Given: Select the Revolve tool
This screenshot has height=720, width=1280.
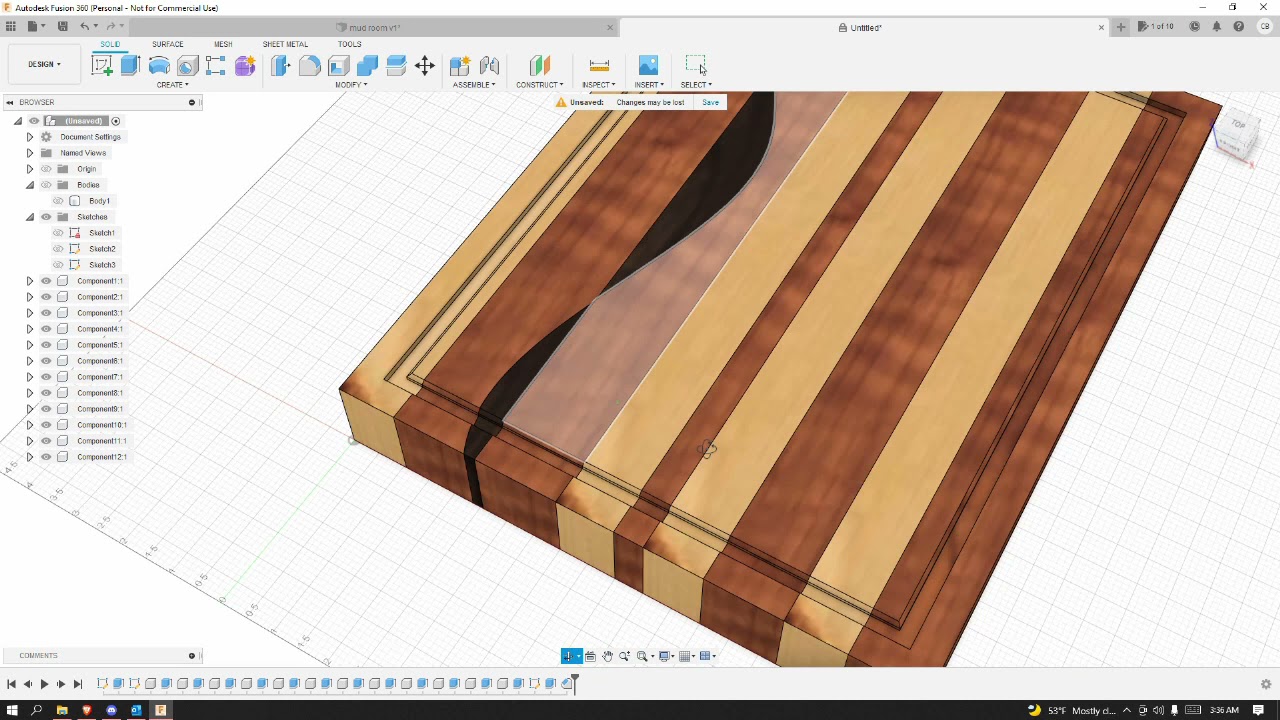Looking at the screenshot, I should (159, 66).
